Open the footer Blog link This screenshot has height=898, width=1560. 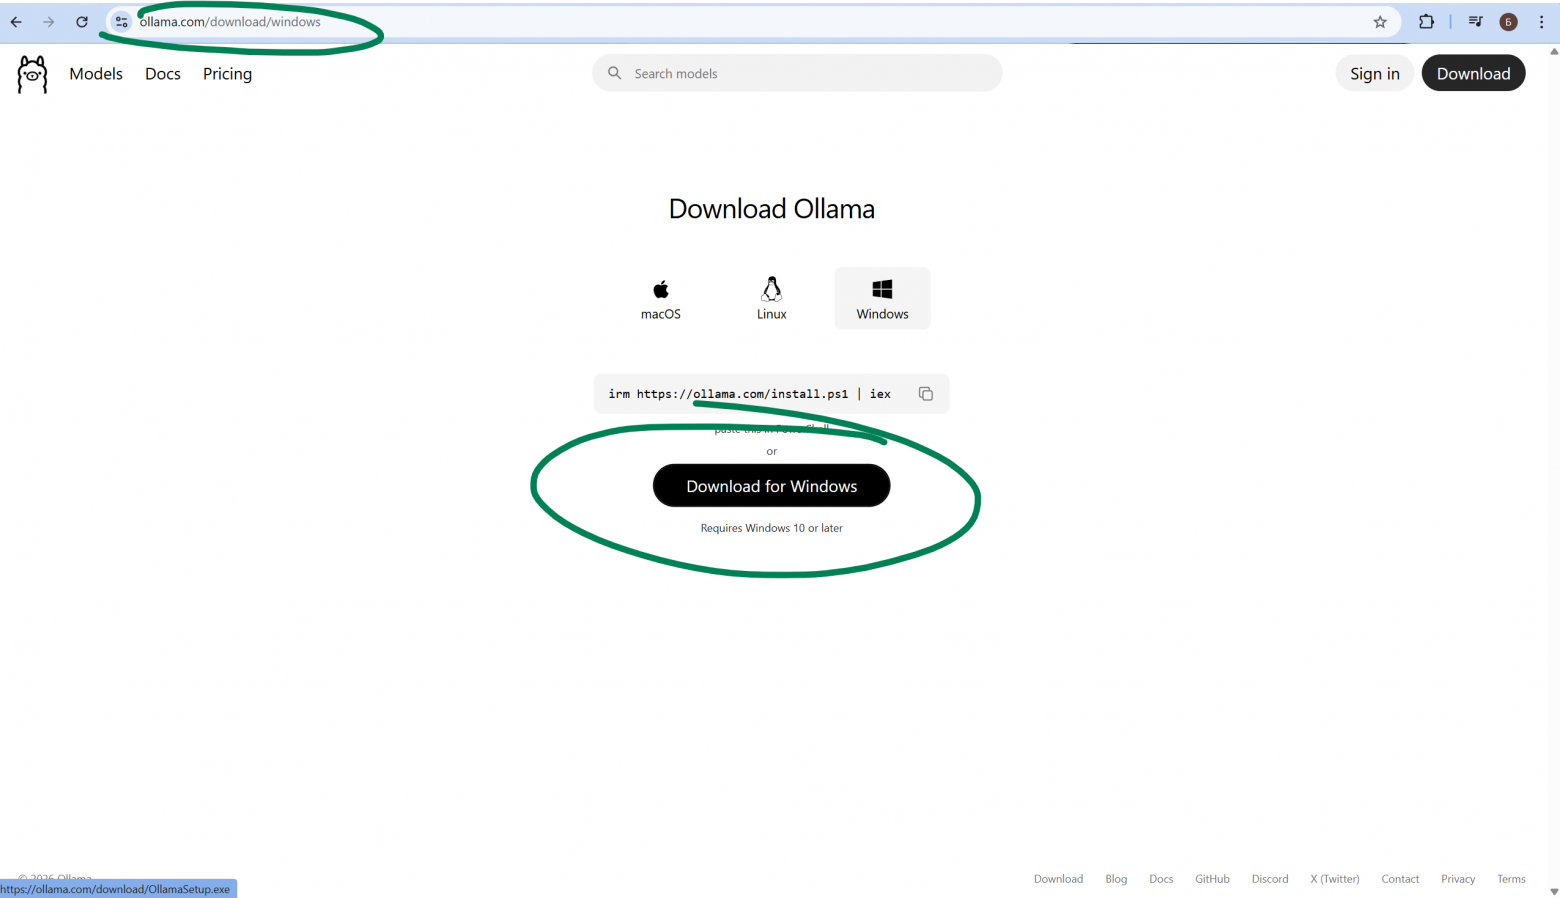1116,879
